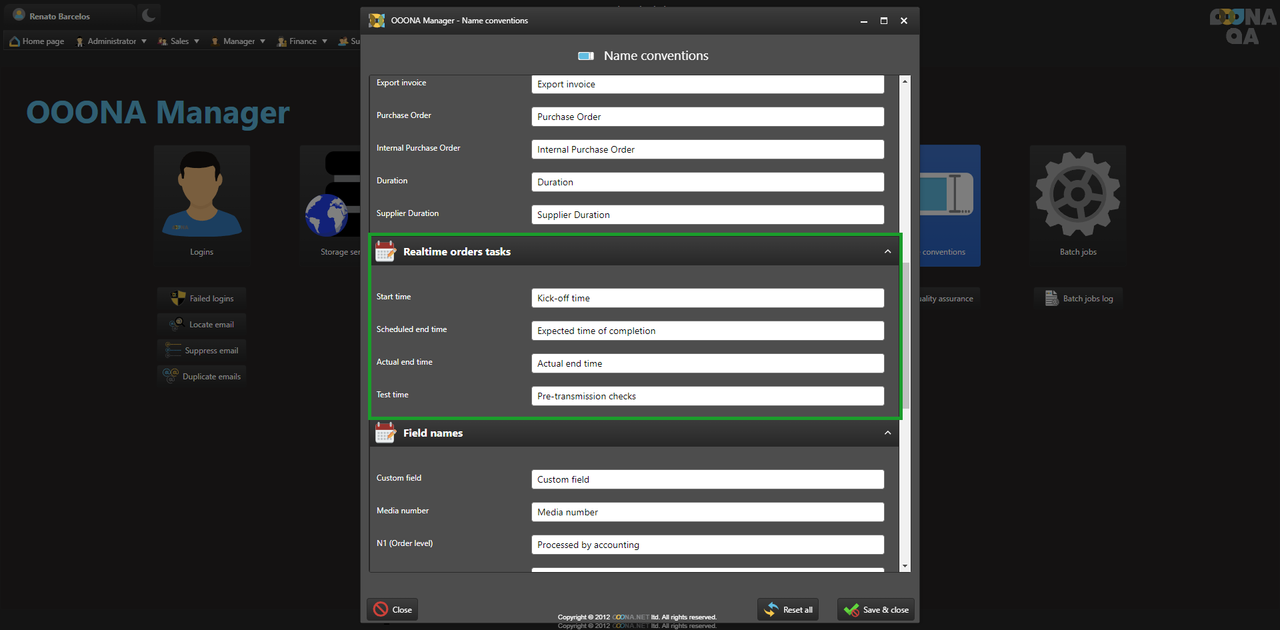Click the Logins user avatar icon

point(201,195)
